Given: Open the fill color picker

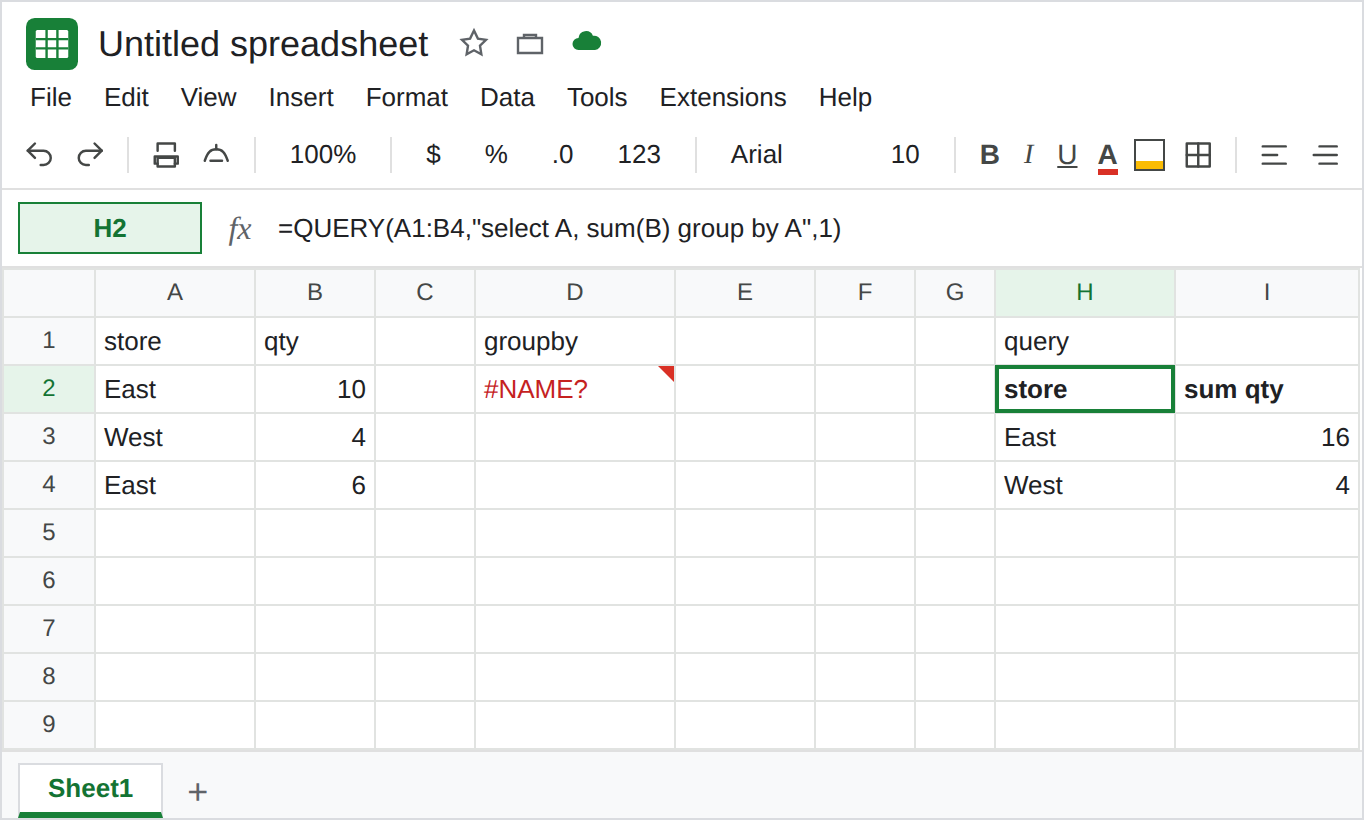Looking at the screenshot, I should pyautogui.click(x=1149, y=155).
